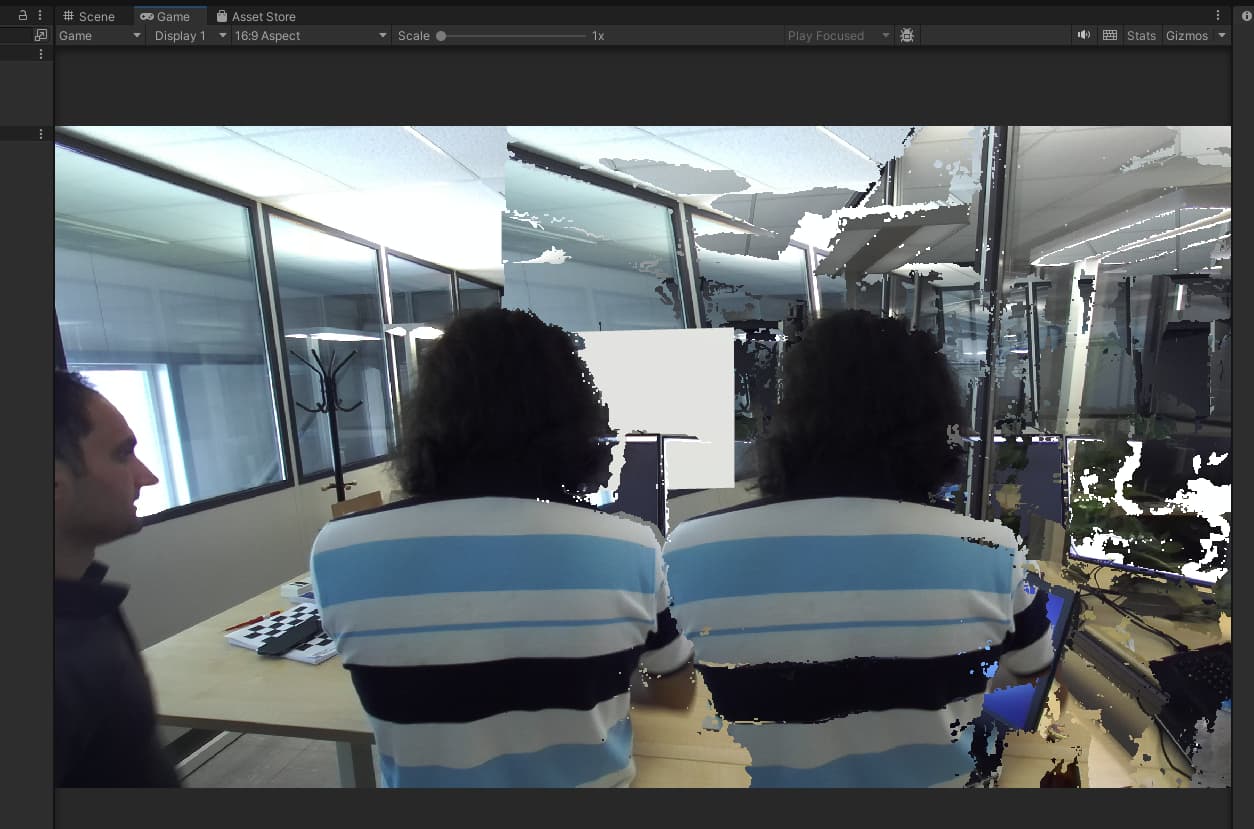The width and height of the screenshot is (1254, 829).
Task: Click the Gizmos button
Action: [x=1187, y=35]
